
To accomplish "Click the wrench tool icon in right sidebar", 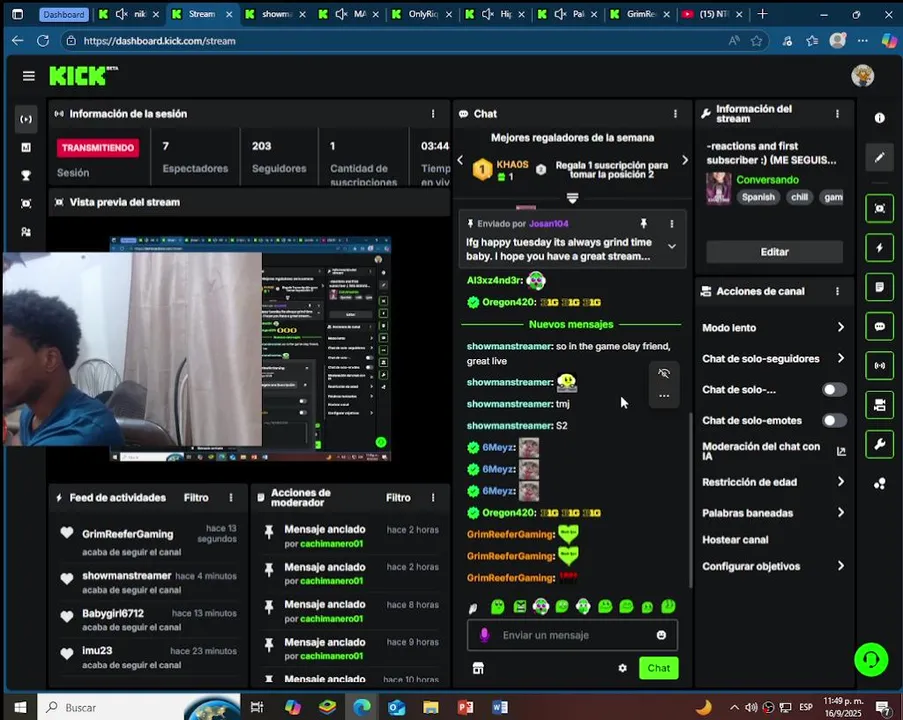I will [x=879, y=444].
